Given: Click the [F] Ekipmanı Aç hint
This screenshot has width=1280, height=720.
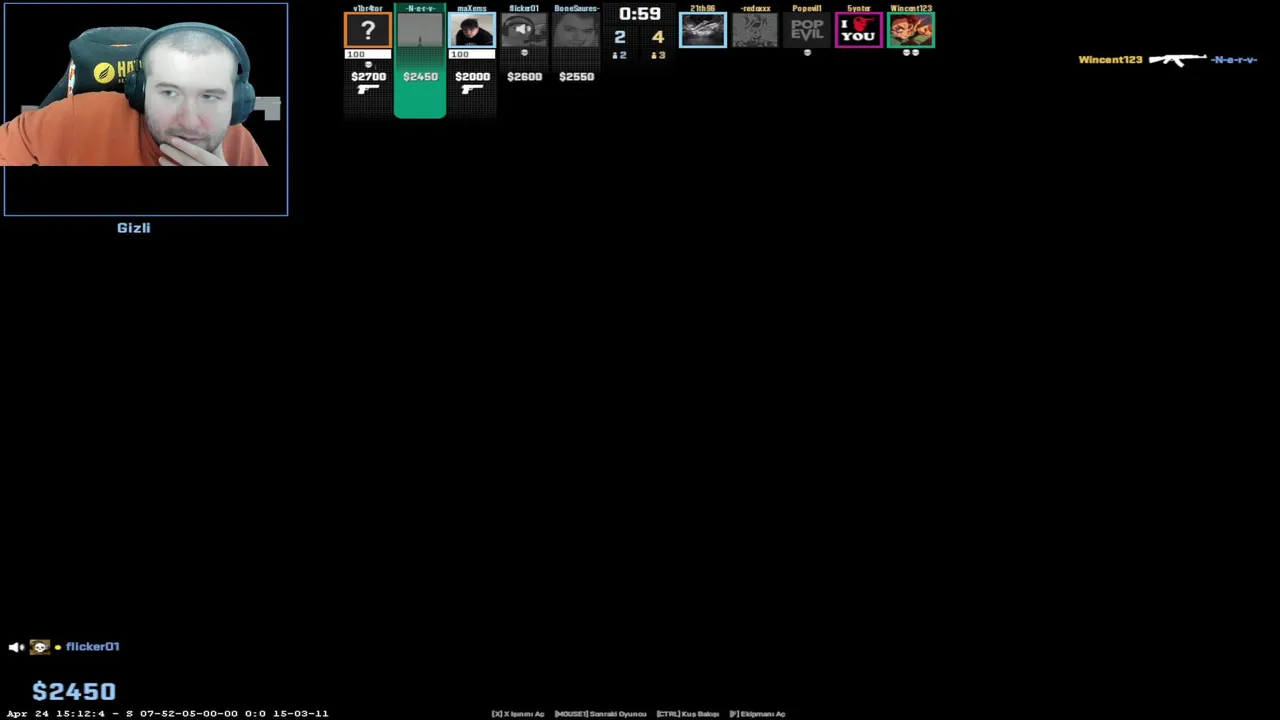Looking at the screenshot, I should tap(757, 714).
